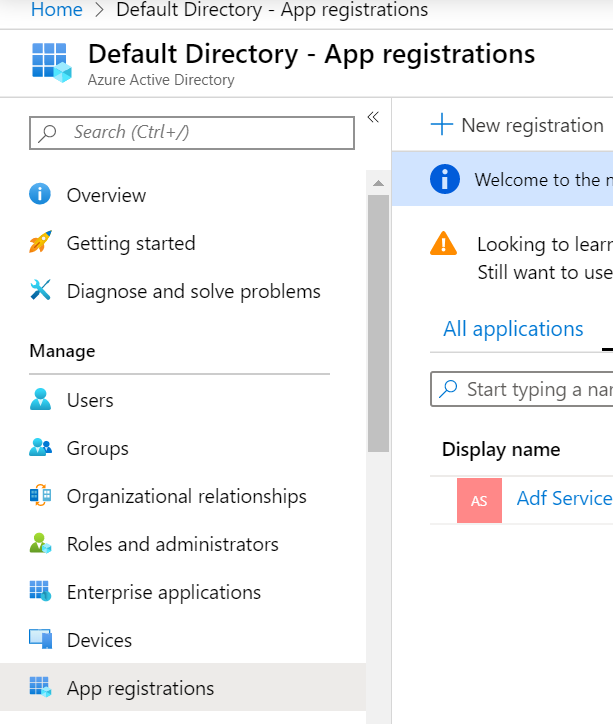
Task: Focus the Start typing a name filter field
Action: pyautogui.click(x=522, y=389)
